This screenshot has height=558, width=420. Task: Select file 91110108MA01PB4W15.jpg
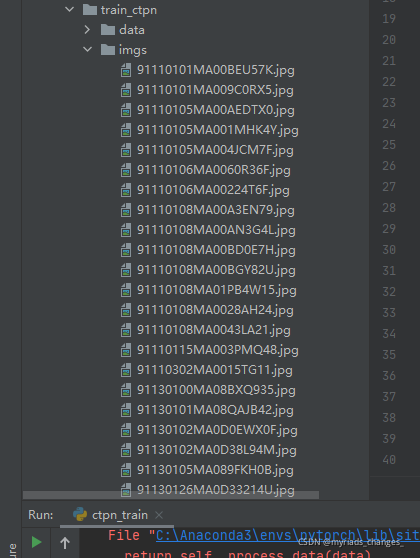click(x=217, y=290)
